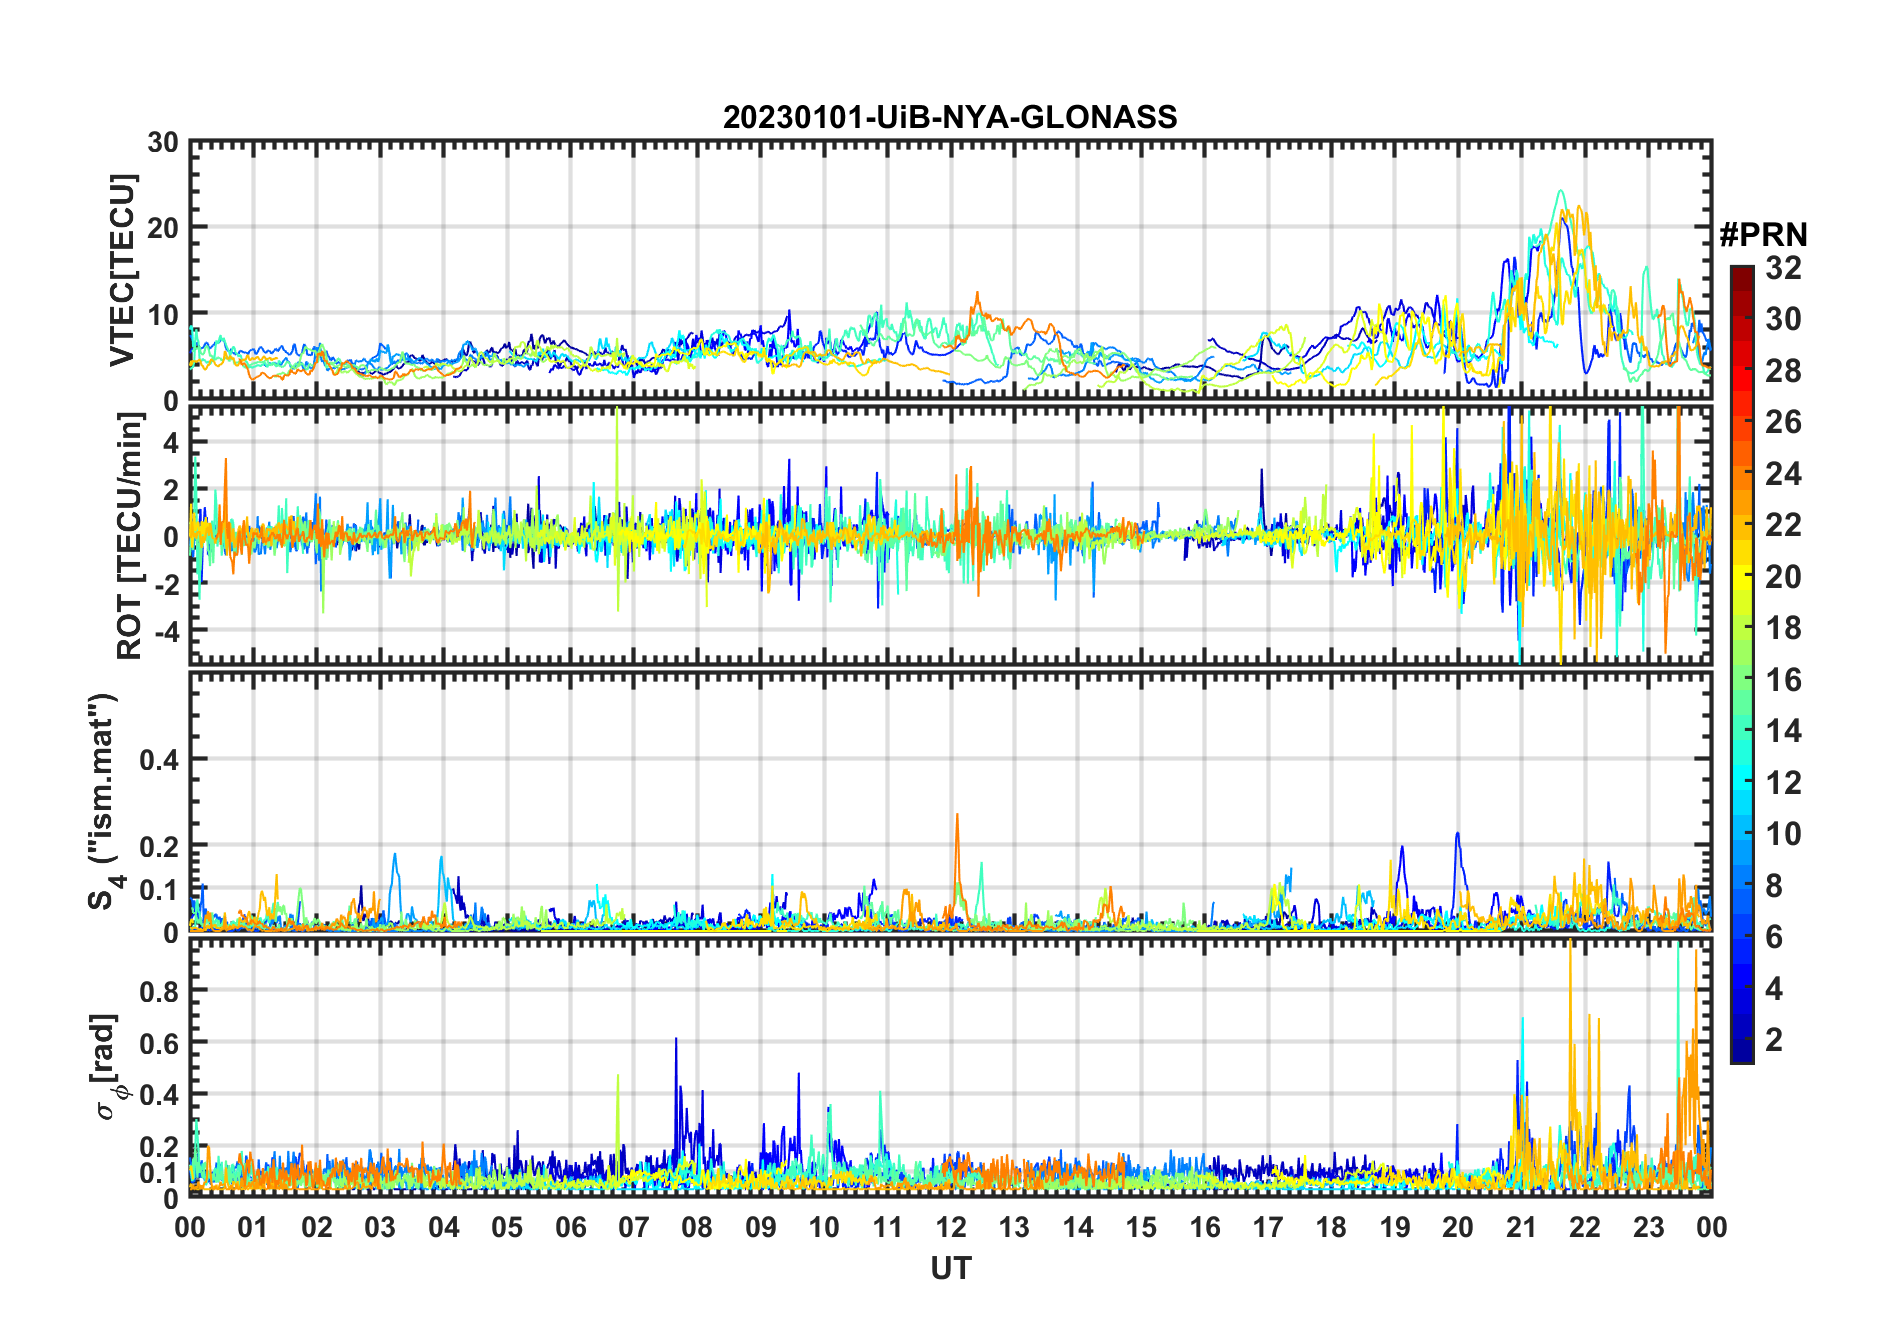The width and height of the screenshot is (1902, 1330).
Task: Click UT axis tick label 07
Action: point(634,1228)
